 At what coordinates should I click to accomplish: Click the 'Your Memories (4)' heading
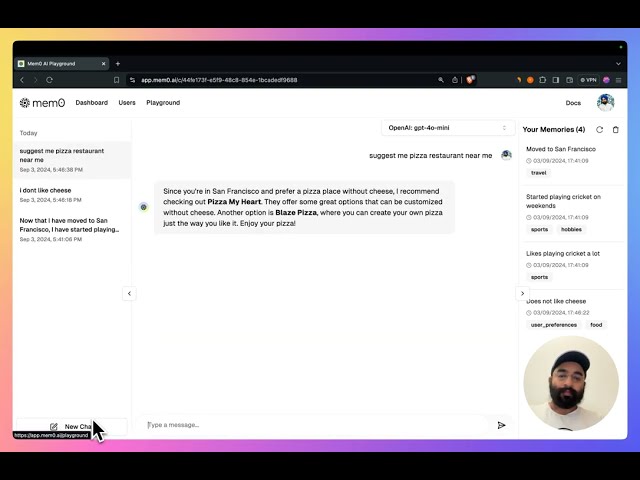pyautogui.click(x=554, y=129)
